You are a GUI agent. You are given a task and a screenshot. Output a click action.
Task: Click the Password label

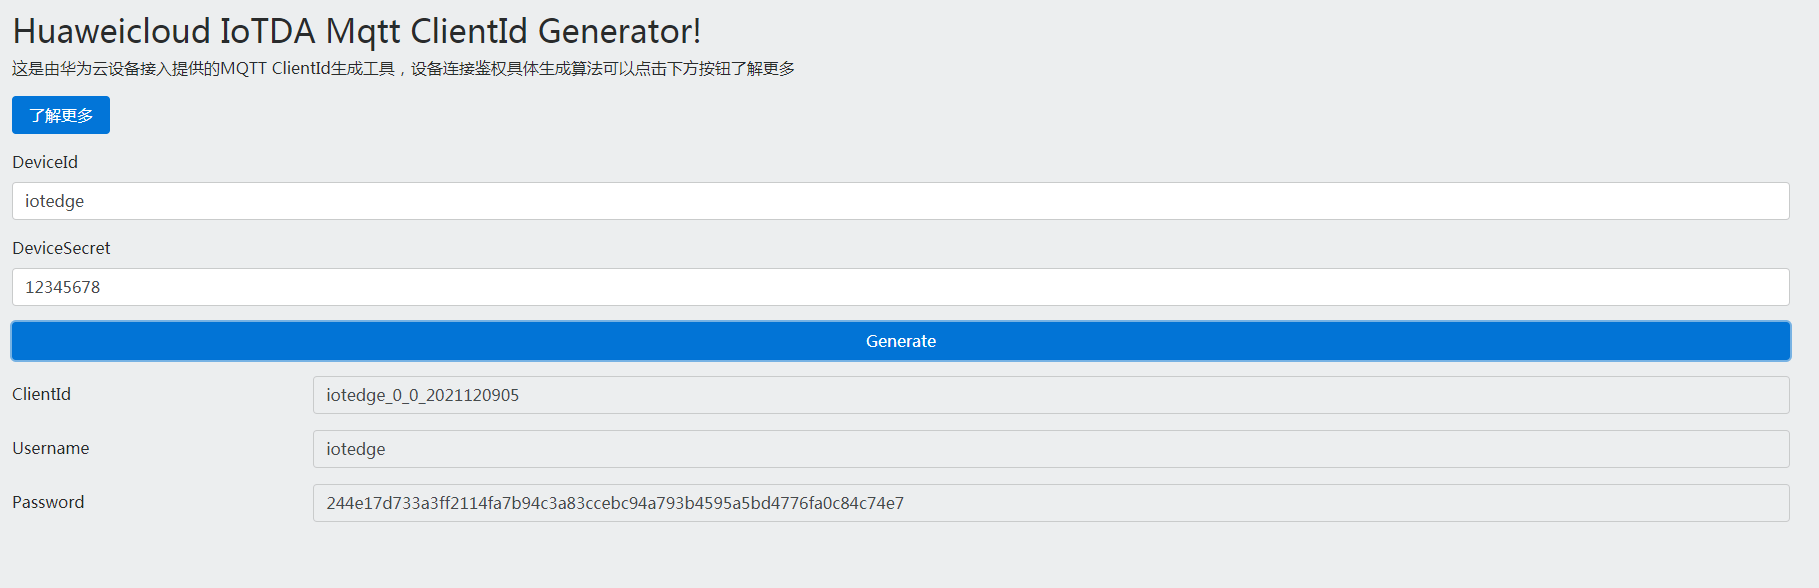click(48, 502)
